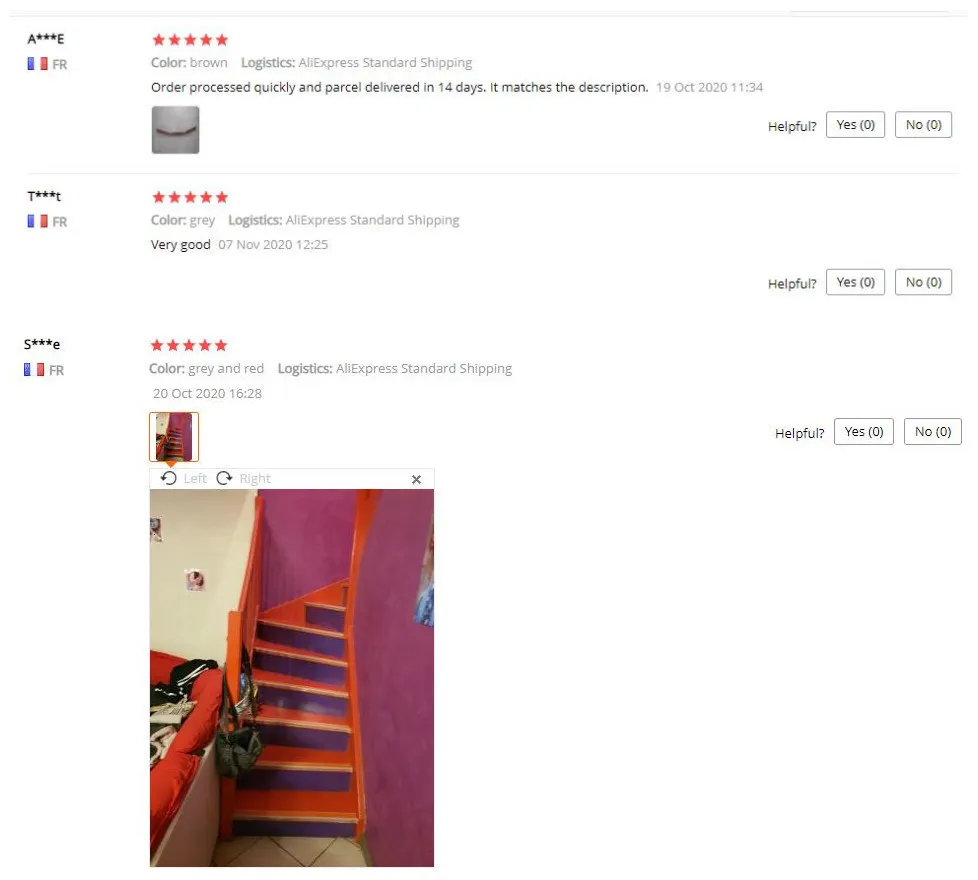This screenshot has width=978, height=880.
Task: Select S***e's staircase photo thumbnail
Action: click(174, 437)
